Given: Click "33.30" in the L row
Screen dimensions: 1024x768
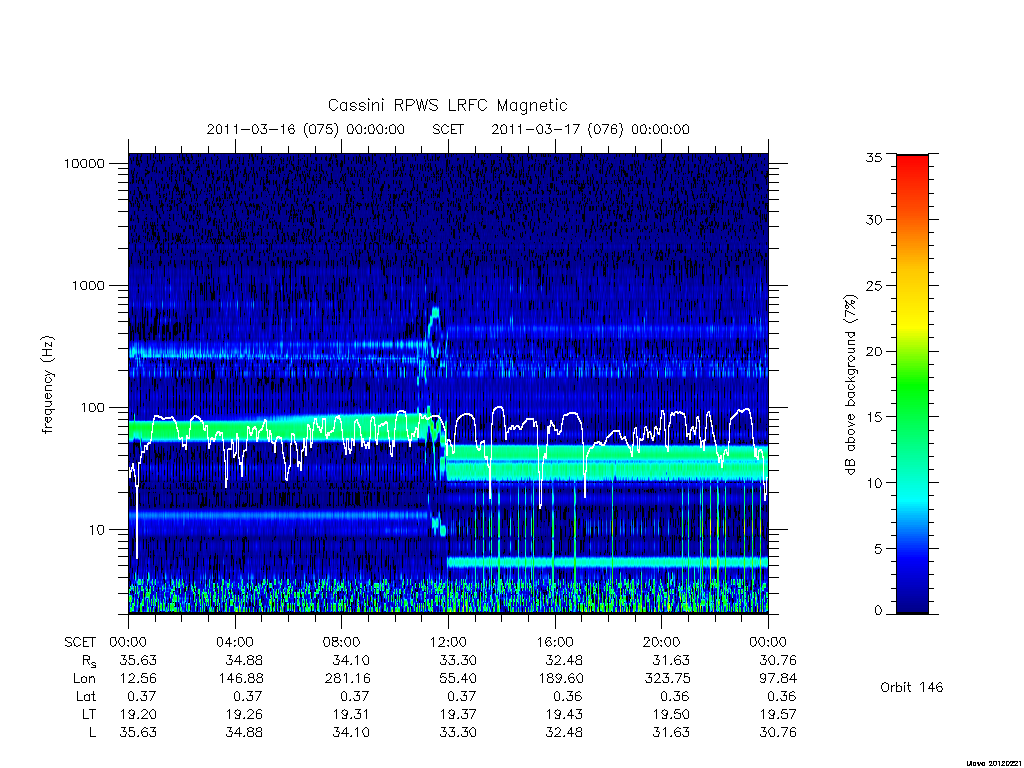Looking at the screenshot, I should (x=458, y=733).
